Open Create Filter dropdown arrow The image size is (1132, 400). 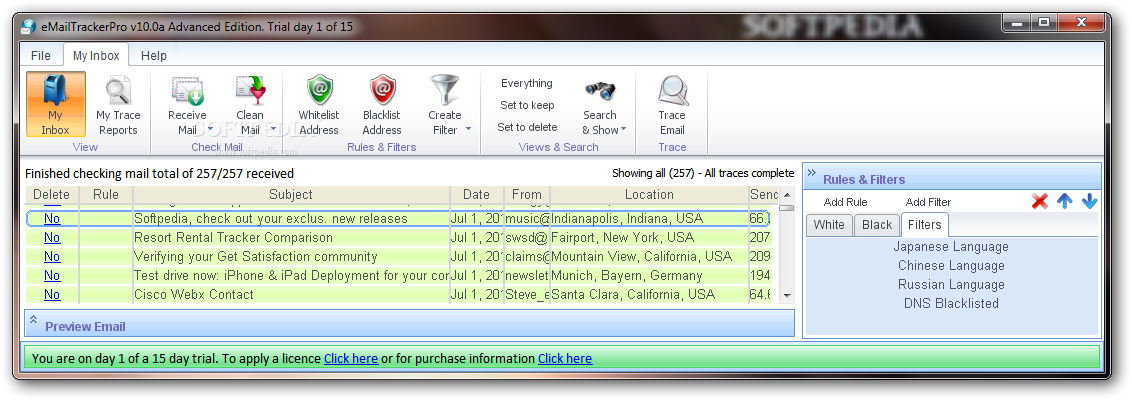click(468, 129)
